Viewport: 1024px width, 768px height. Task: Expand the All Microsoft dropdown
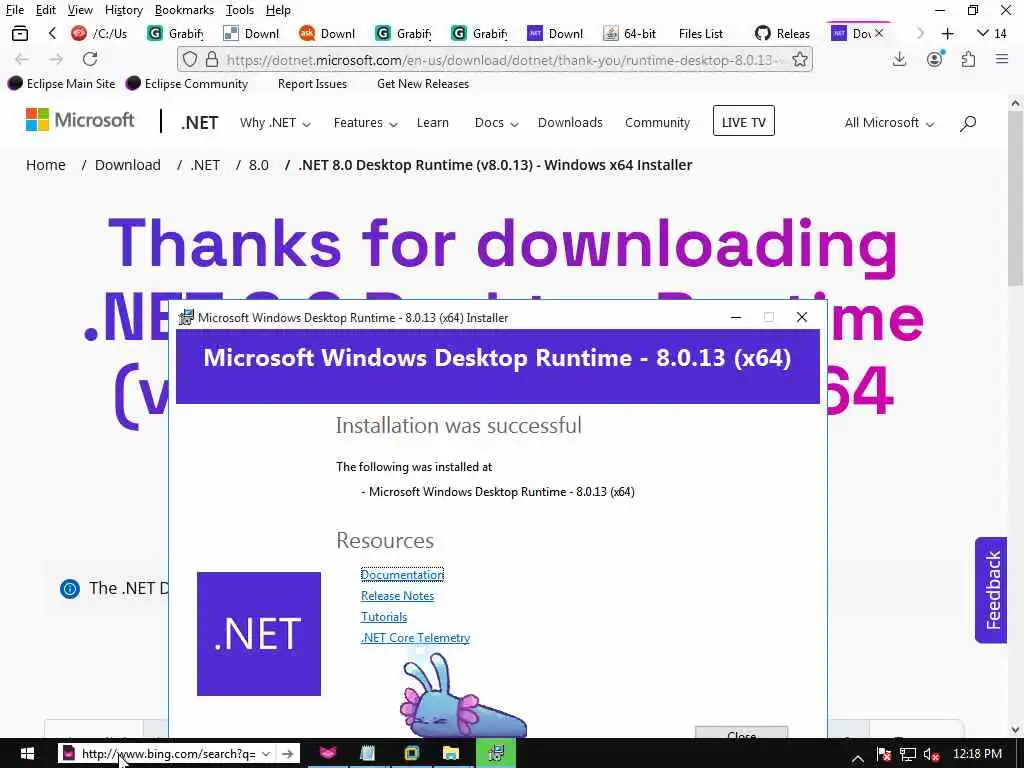[x=889, y=123]
